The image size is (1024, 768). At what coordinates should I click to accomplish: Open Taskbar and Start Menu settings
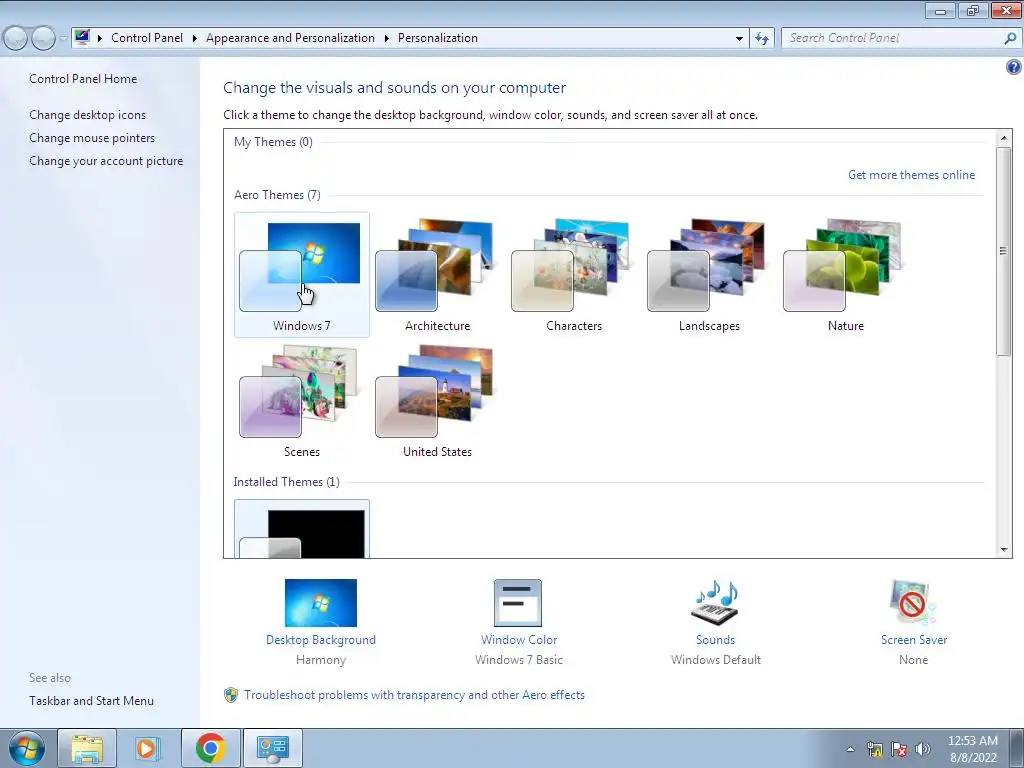[91, 701]
